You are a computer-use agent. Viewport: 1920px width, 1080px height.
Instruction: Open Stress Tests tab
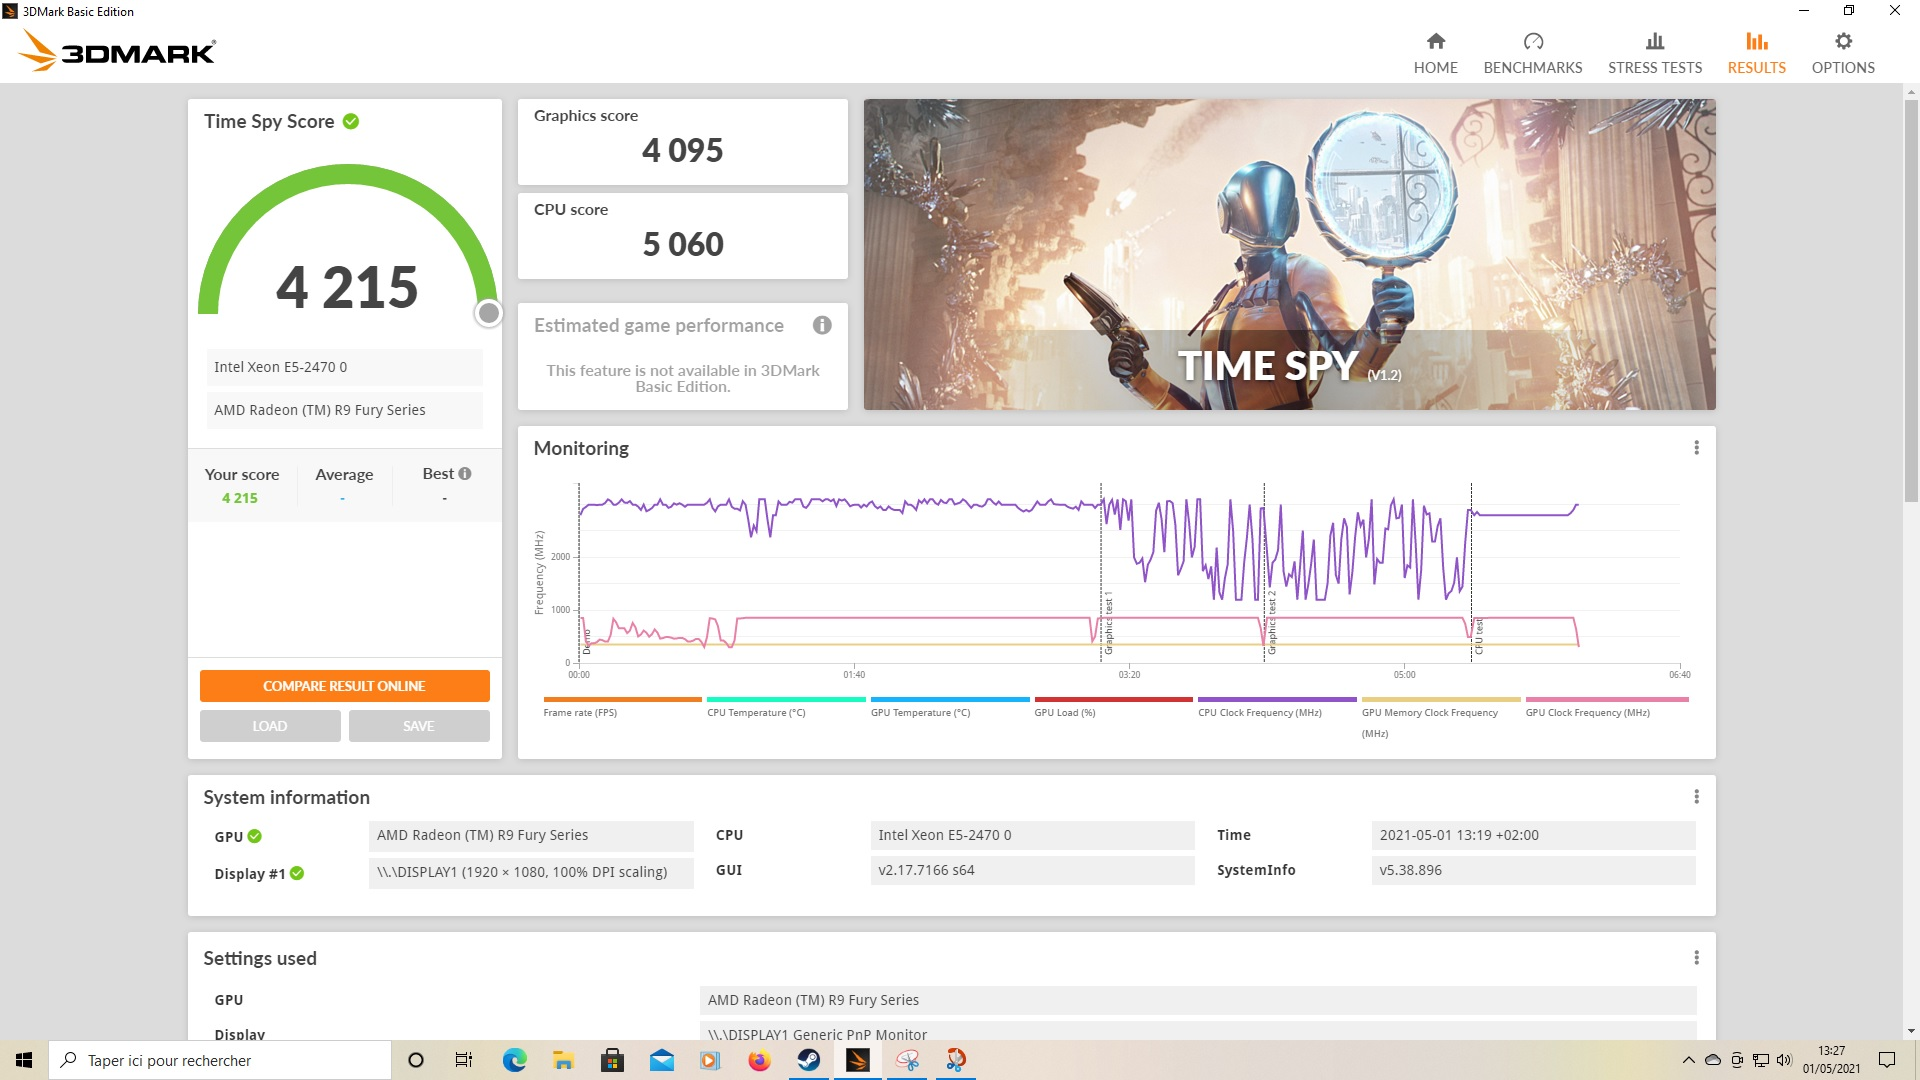(x=1654, y=53)
